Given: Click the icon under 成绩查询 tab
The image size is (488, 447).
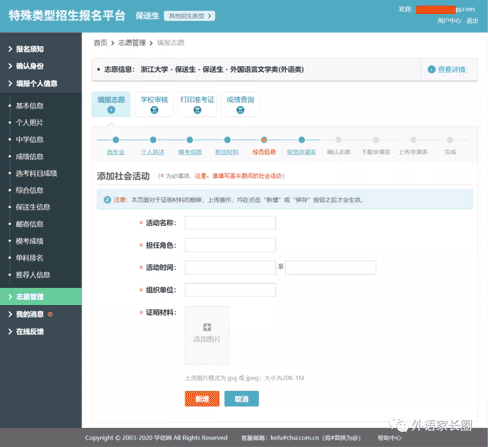Looking at the screenshot, I should coord(240,110).
